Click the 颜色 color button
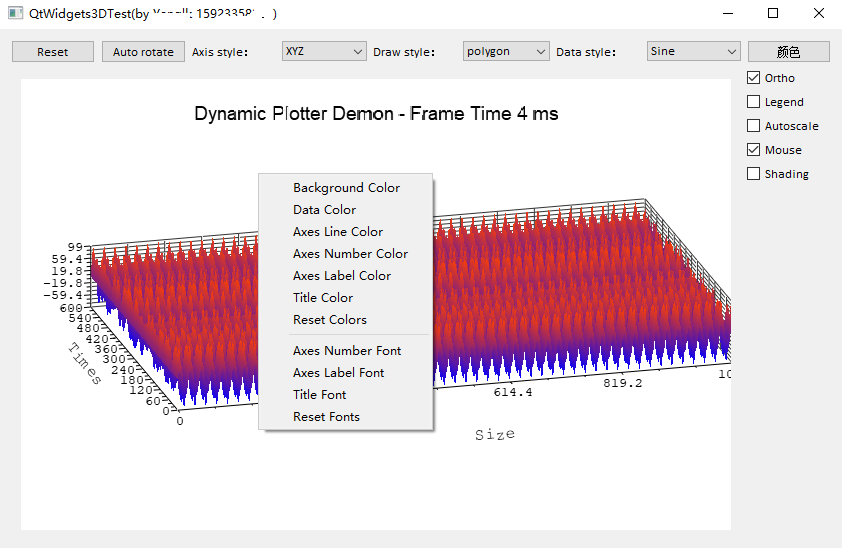Screen dimensions: 842x550 [x=788, y=52]
